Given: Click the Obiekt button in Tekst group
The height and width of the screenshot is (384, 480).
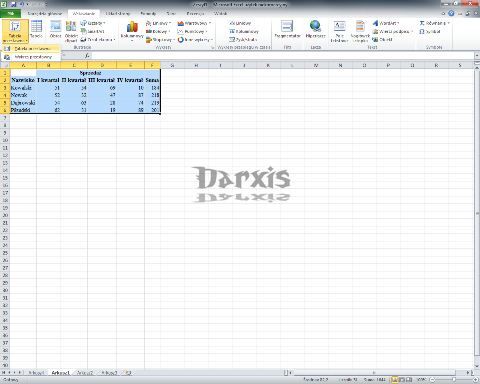Looking at the screenshot, I should pyautogui.click(x=382, y=39).
